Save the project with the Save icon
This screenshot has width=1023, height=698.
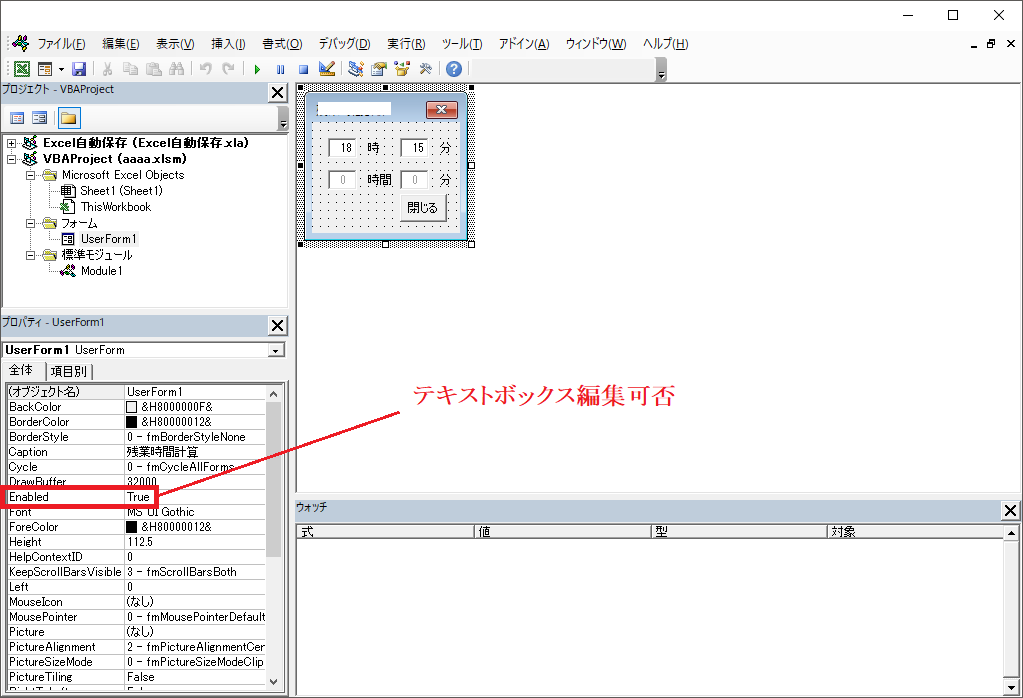pyautogui.click(x=80, y=68)
